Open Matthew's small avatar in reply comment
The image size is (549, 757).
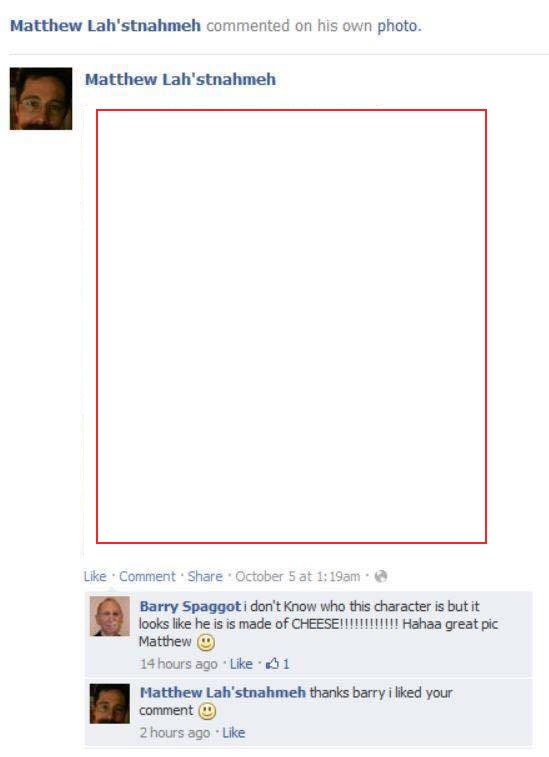(110, 703)
